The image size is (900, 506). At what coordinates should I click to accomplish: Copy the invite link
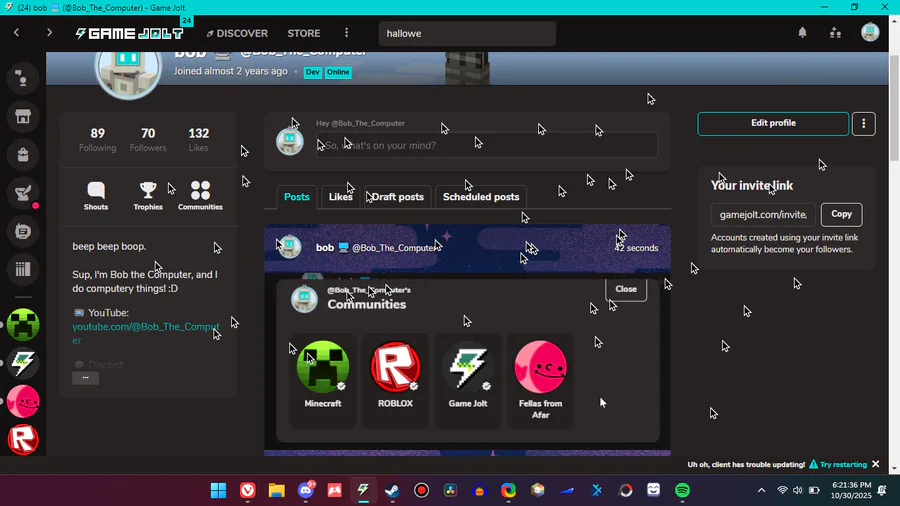click(x=841, y=214)
